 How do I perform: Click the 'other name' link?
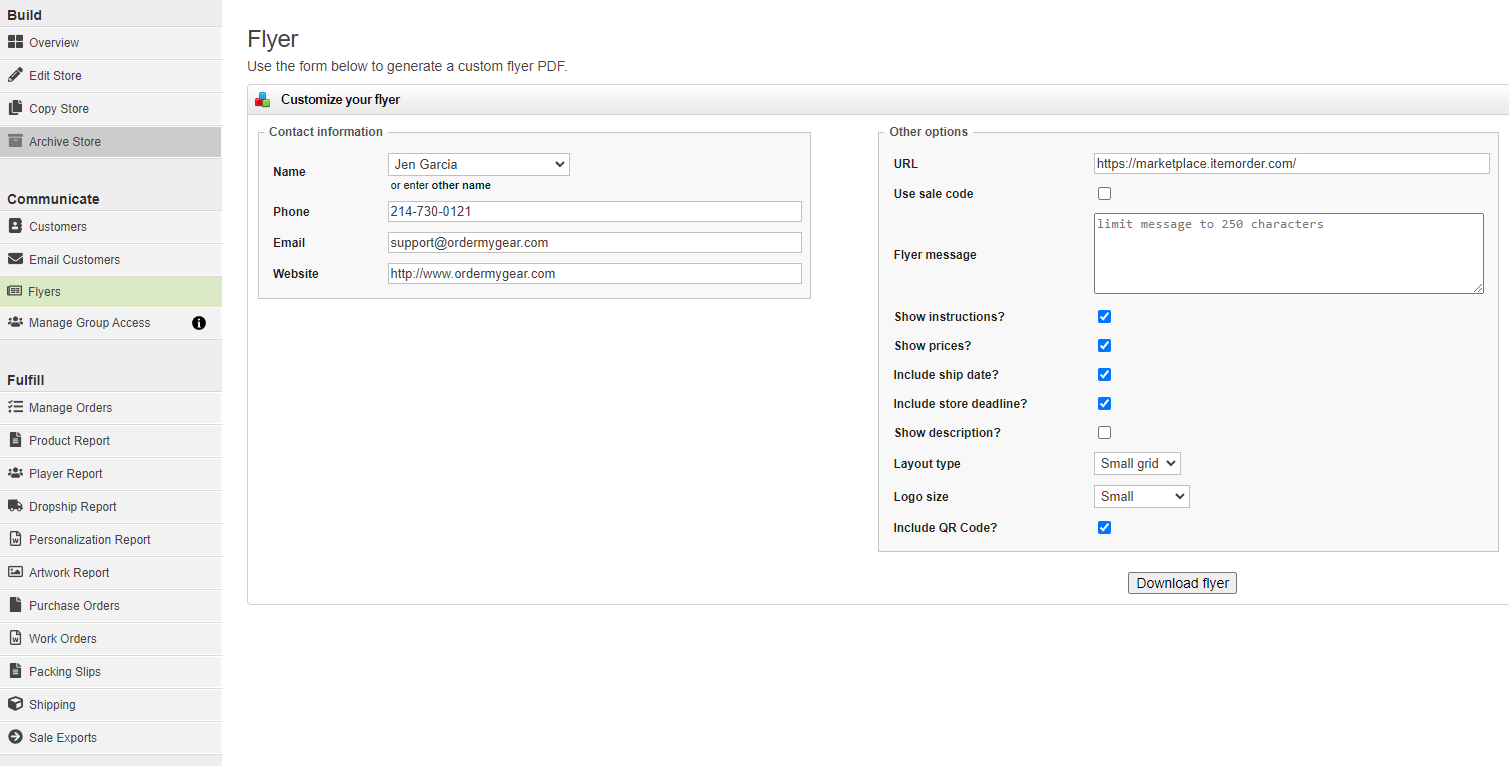(461, 185)
